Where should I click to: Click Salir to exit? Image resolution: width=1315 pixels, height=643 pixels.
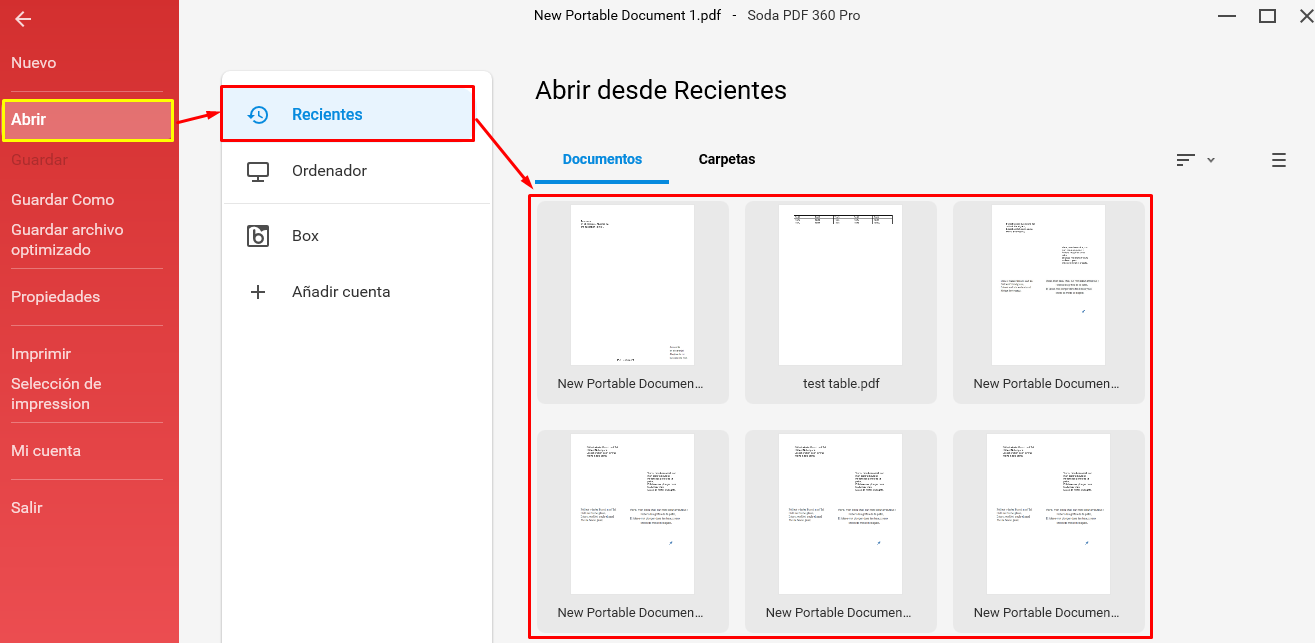[27, 508]
